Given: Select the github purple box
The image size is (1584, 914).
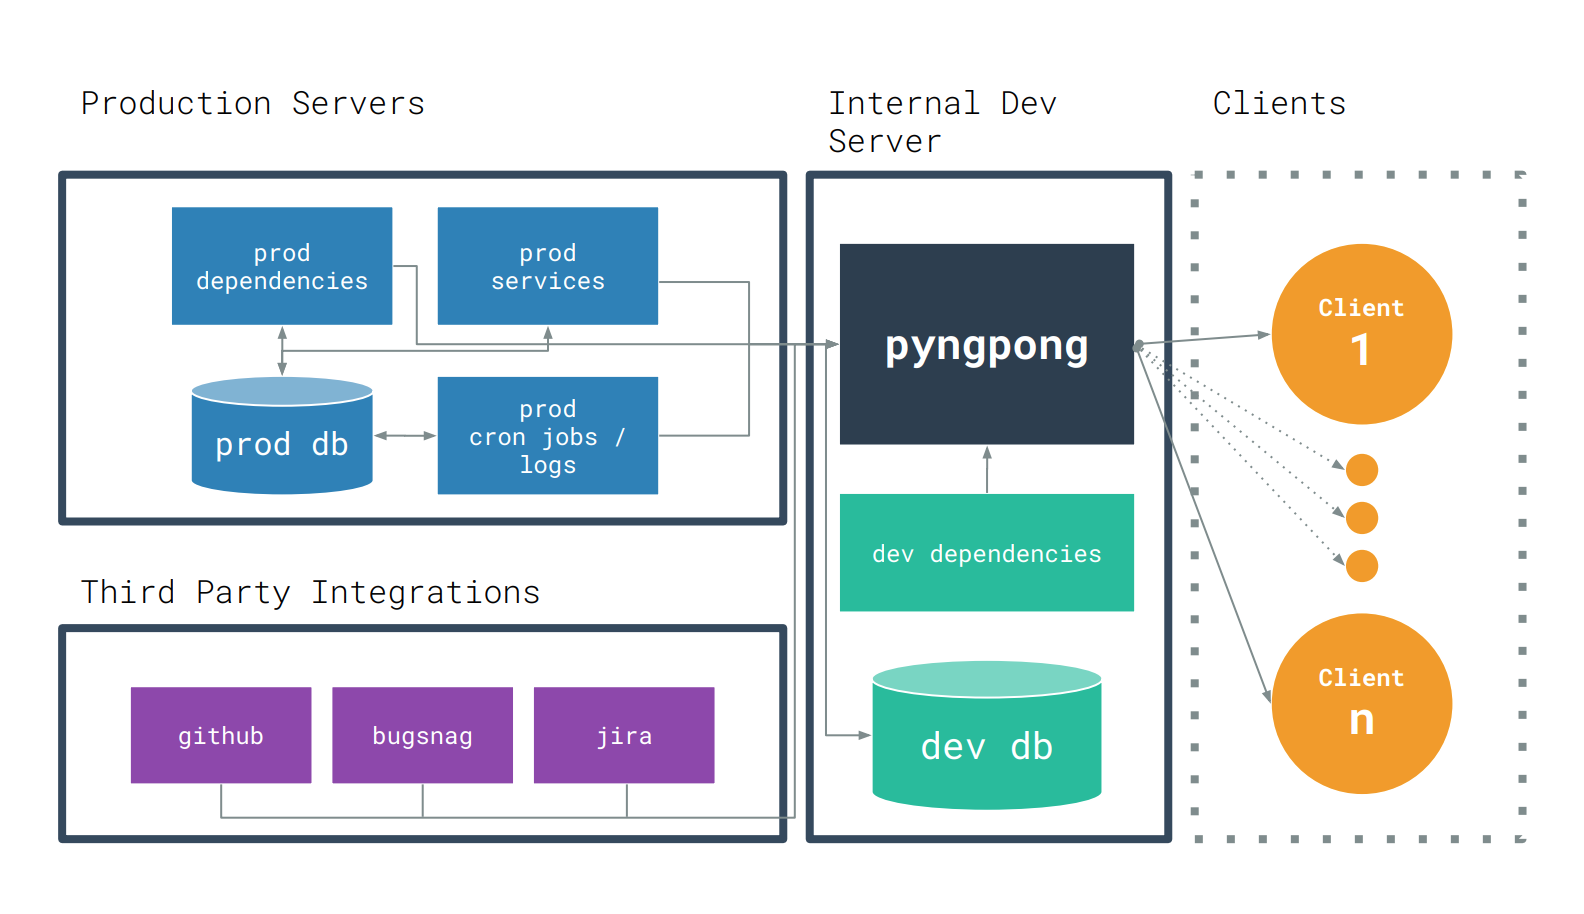Looking at the screenshot, I should click(x=221, y=735).
